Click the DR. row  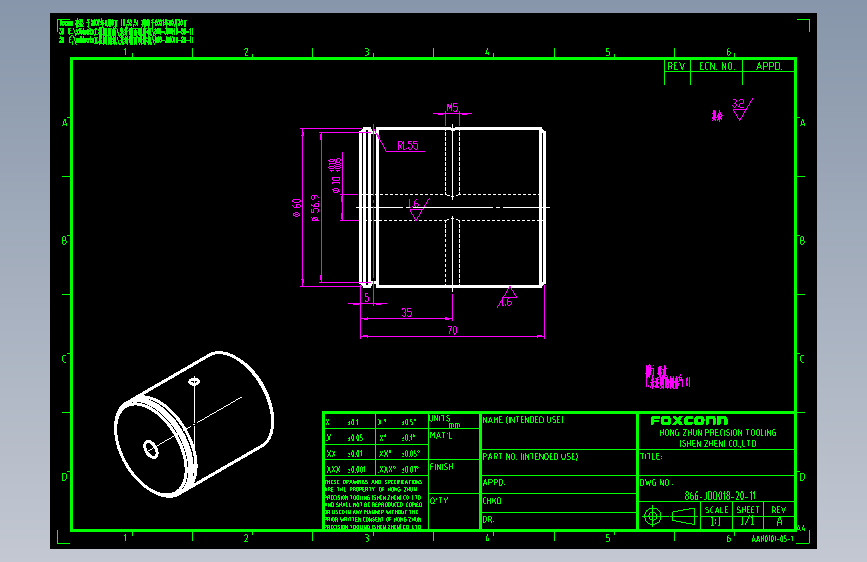(x=558, y=521)
